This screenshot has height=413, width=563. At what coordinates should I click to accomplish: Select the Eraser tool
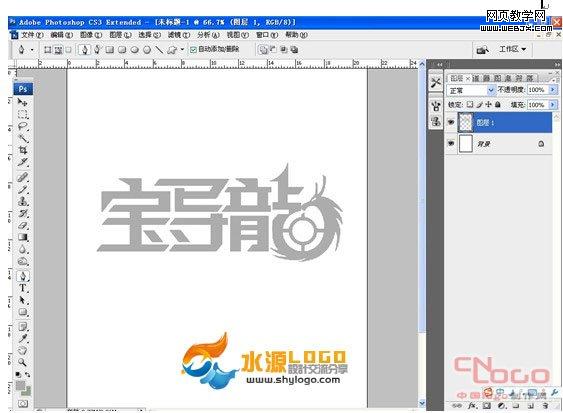[23, 226]
